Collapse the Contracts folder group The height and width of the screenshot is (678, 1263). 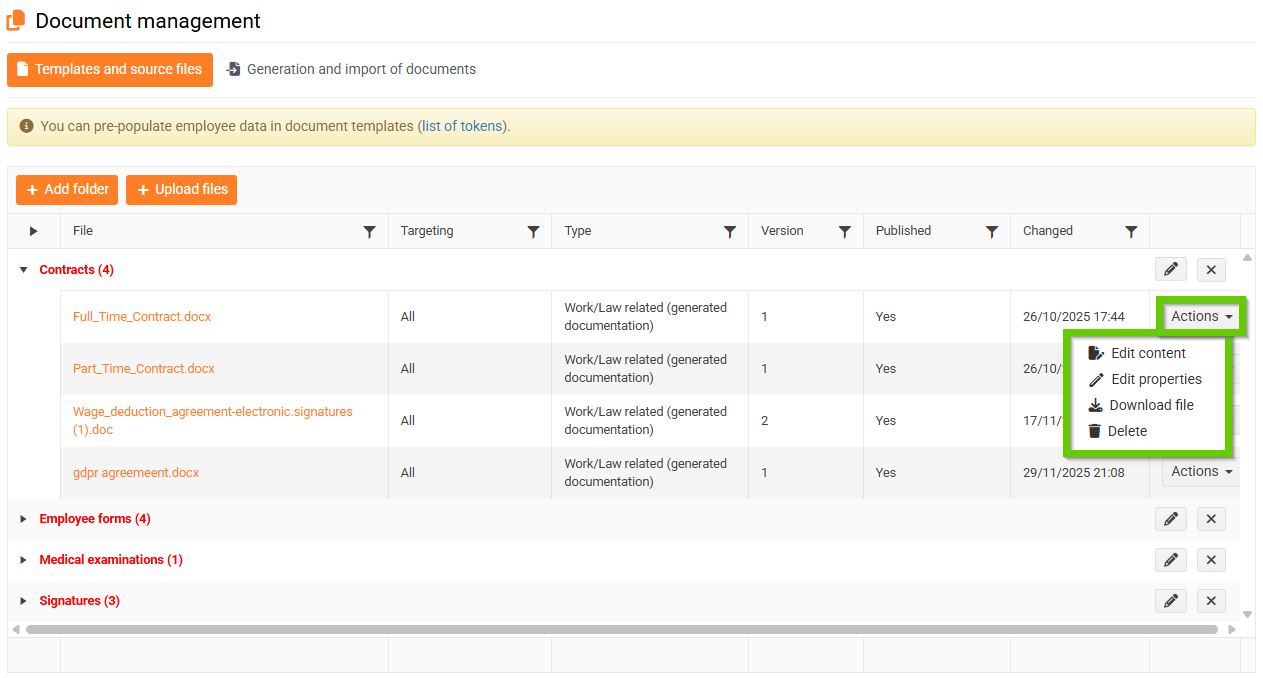click(x=24, y=270)
